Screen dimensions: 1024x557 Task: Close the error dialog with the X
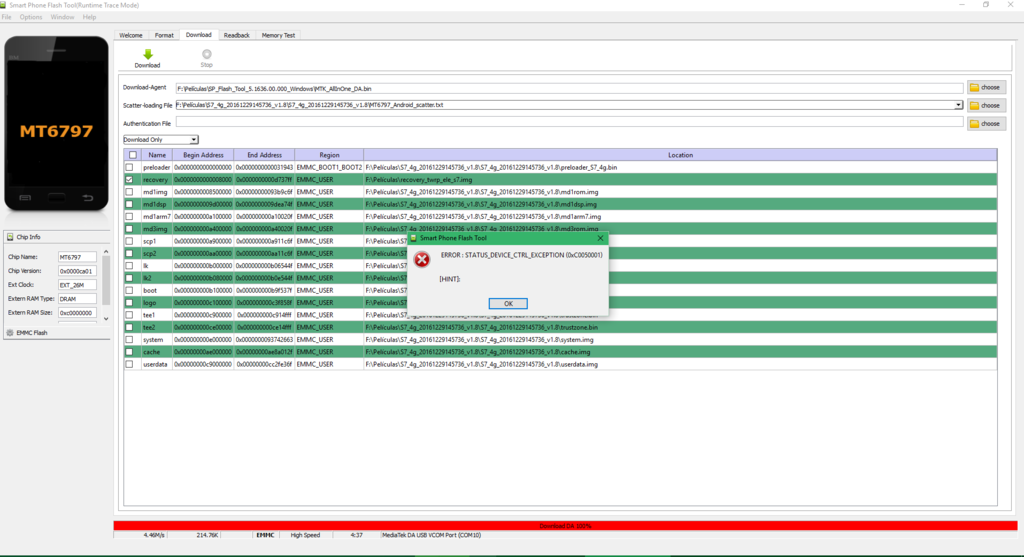[600, 238]
